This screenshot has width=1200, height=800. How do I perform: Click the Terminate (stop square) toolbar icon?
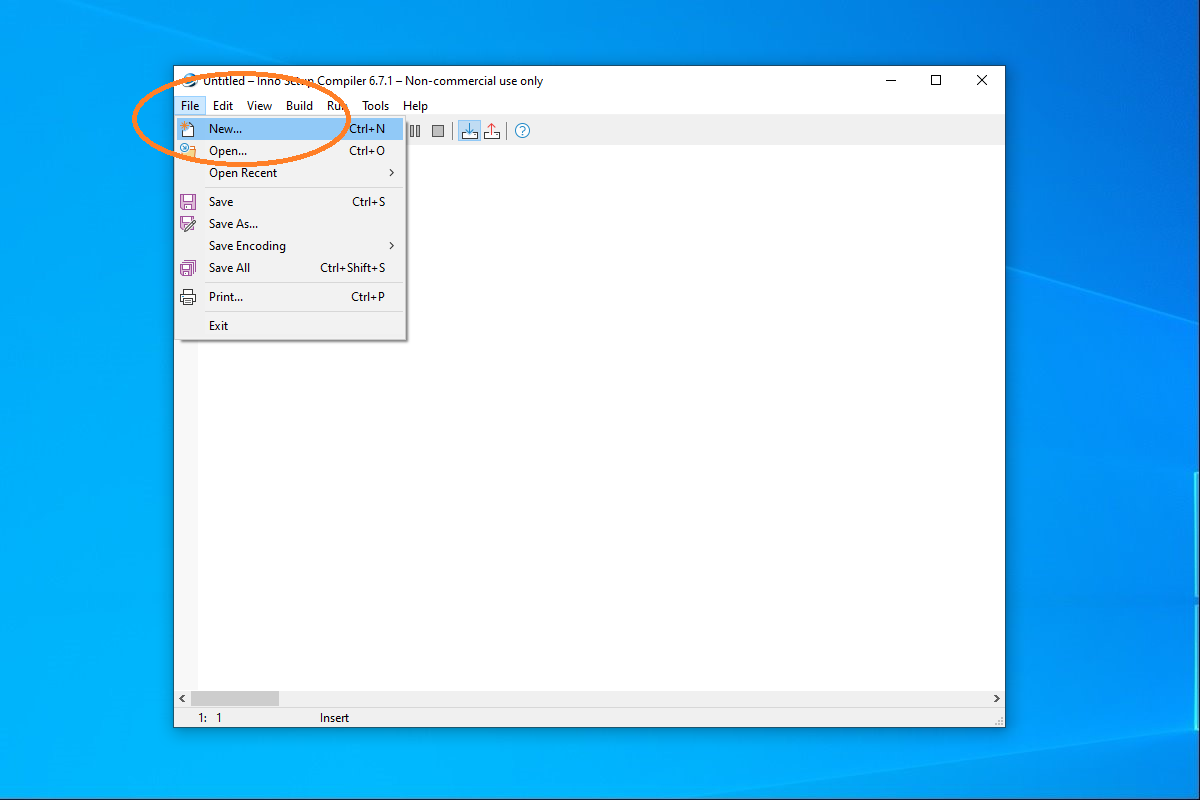tap(438, 131)
